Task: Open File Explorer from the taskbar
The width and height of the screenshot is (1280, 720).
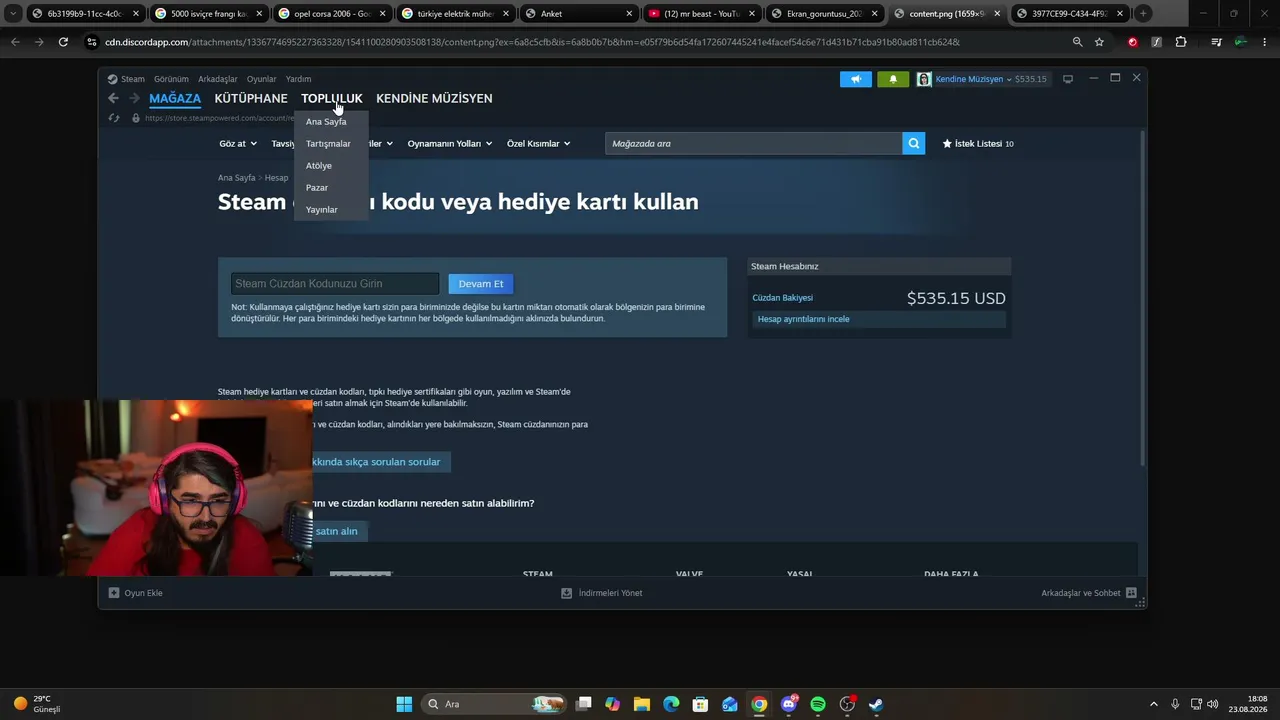Action: pyautogui.click(x=642, y=704)
